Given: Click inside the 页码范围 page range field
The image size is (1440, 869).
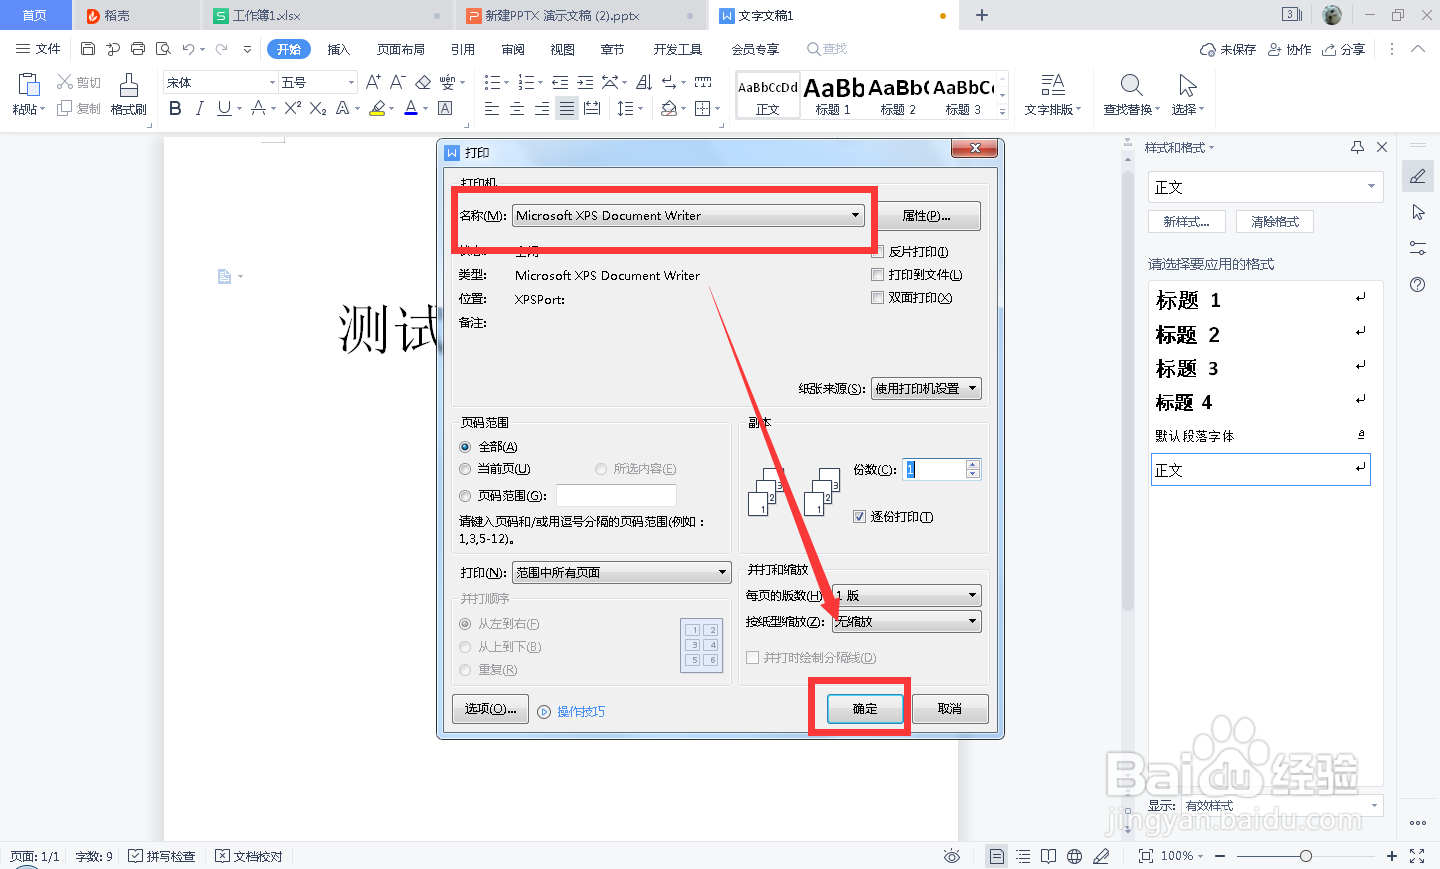Looking at the screenshot, I should [616, 495].
